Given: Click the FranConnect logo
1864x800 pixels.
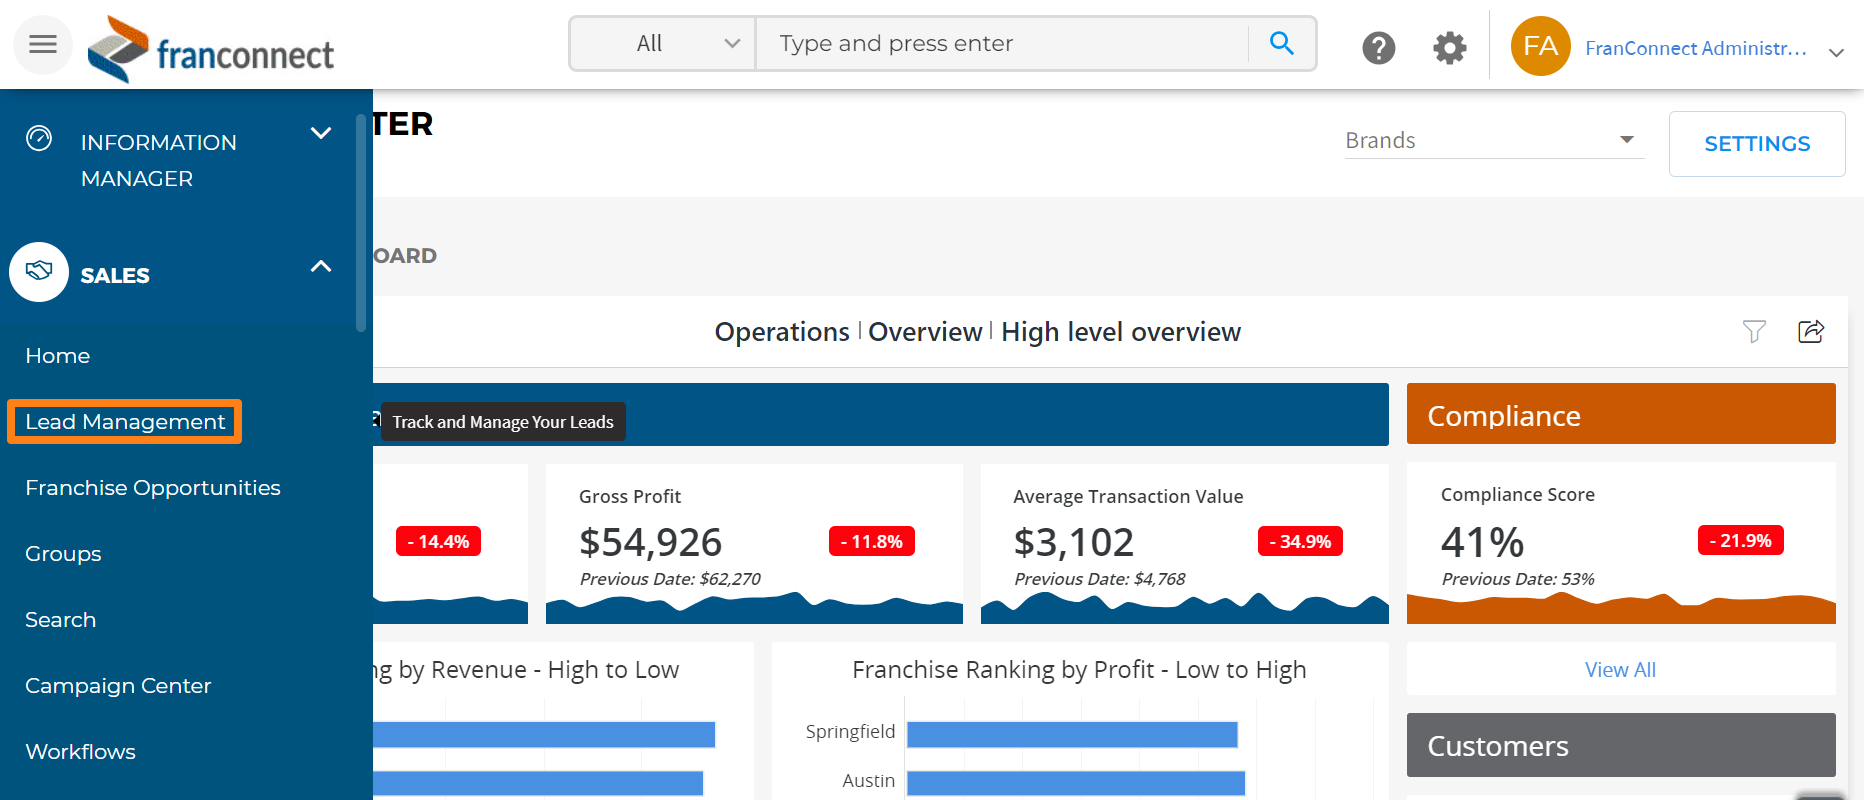Looking at the screenshot, I should click(211, 49).
